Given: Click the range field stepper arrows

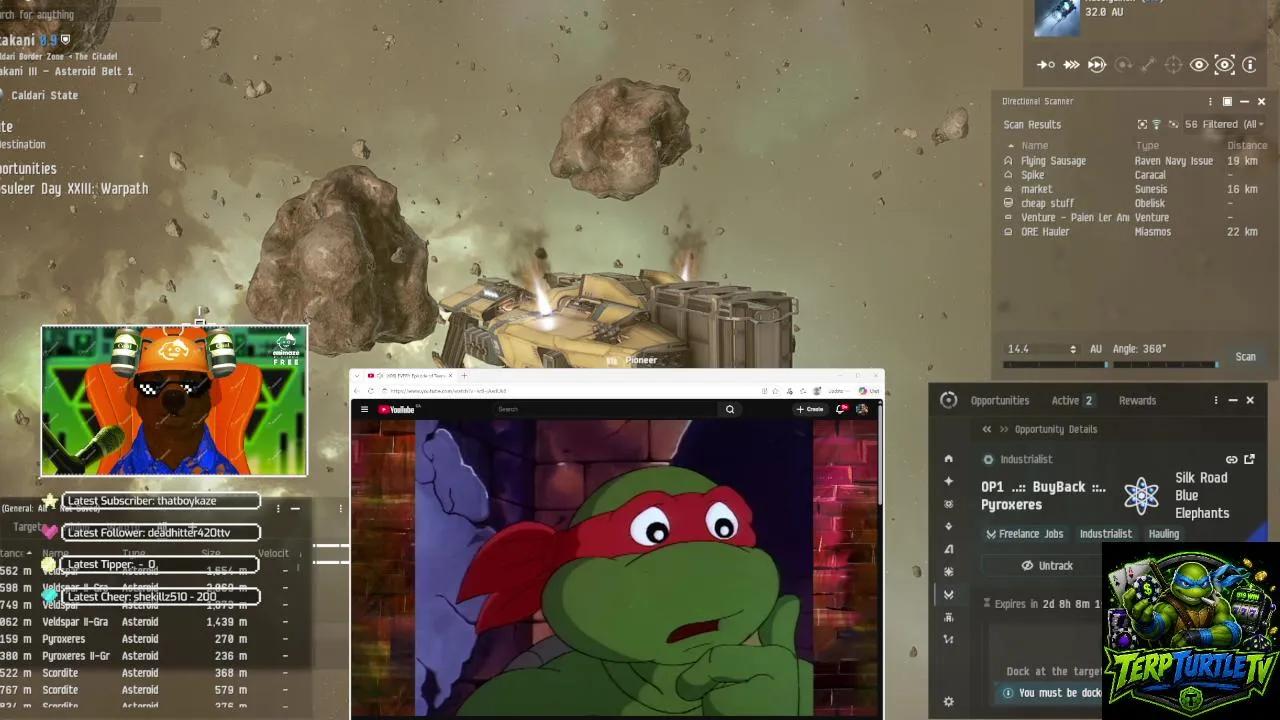Looking at the screenshot, I should click(x=1073, y=349).
